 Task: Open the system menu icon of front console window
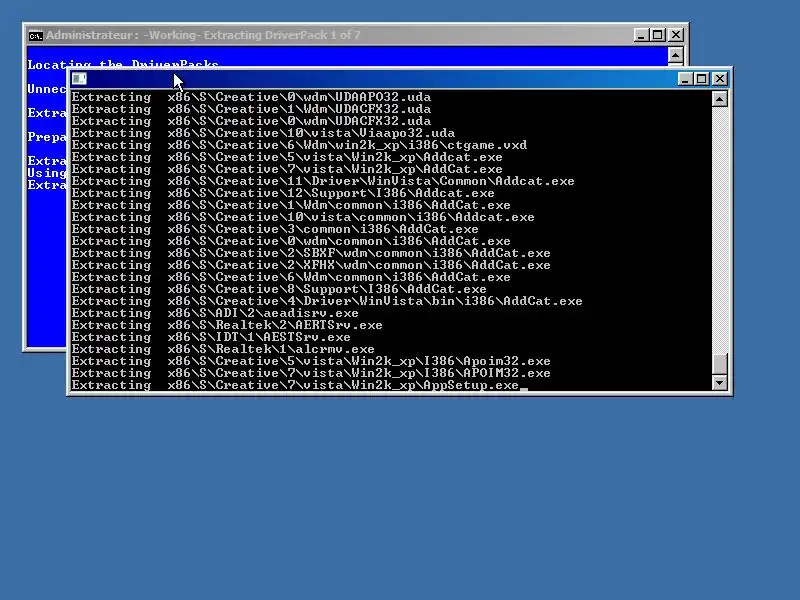(x=79, y=79)
